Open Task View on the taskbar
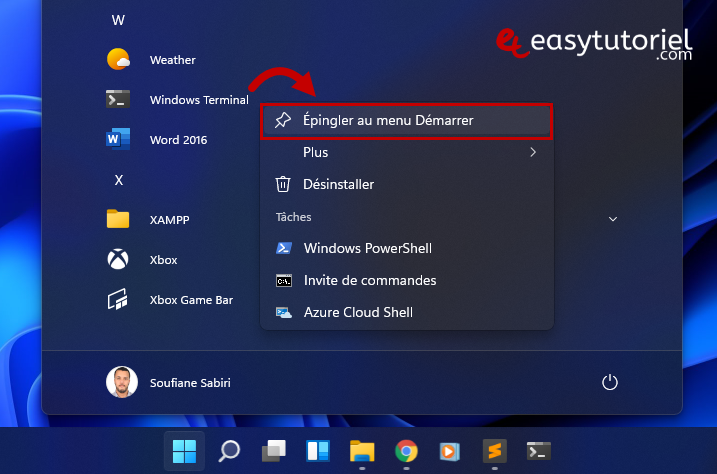Viewport: 717px width, 474px height. pyautogui.click(x=273, y=451)
